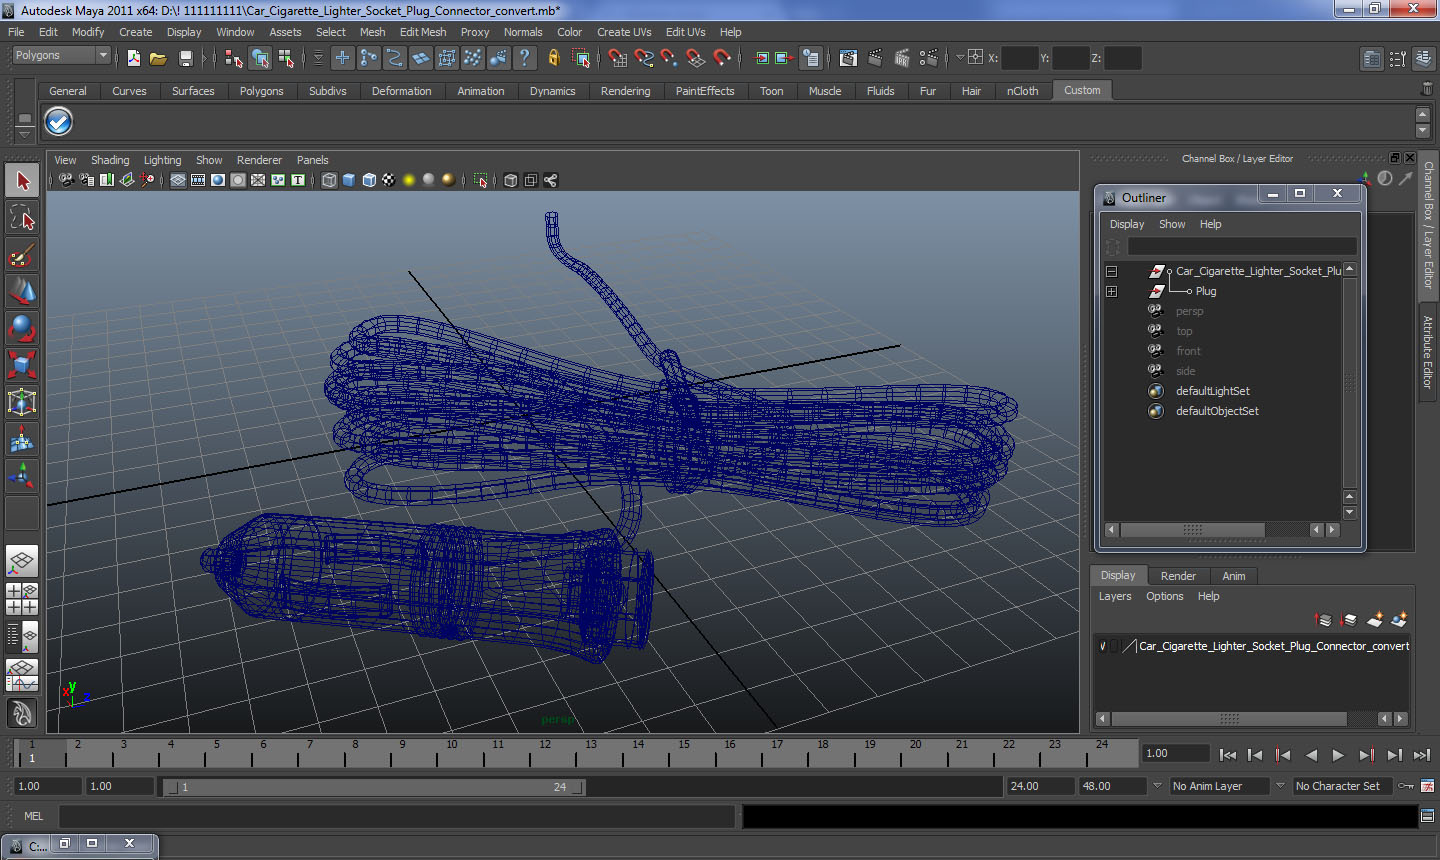Open the Render View window icon
This screenshot has height=860, width=1440.
tap(848, 58)
